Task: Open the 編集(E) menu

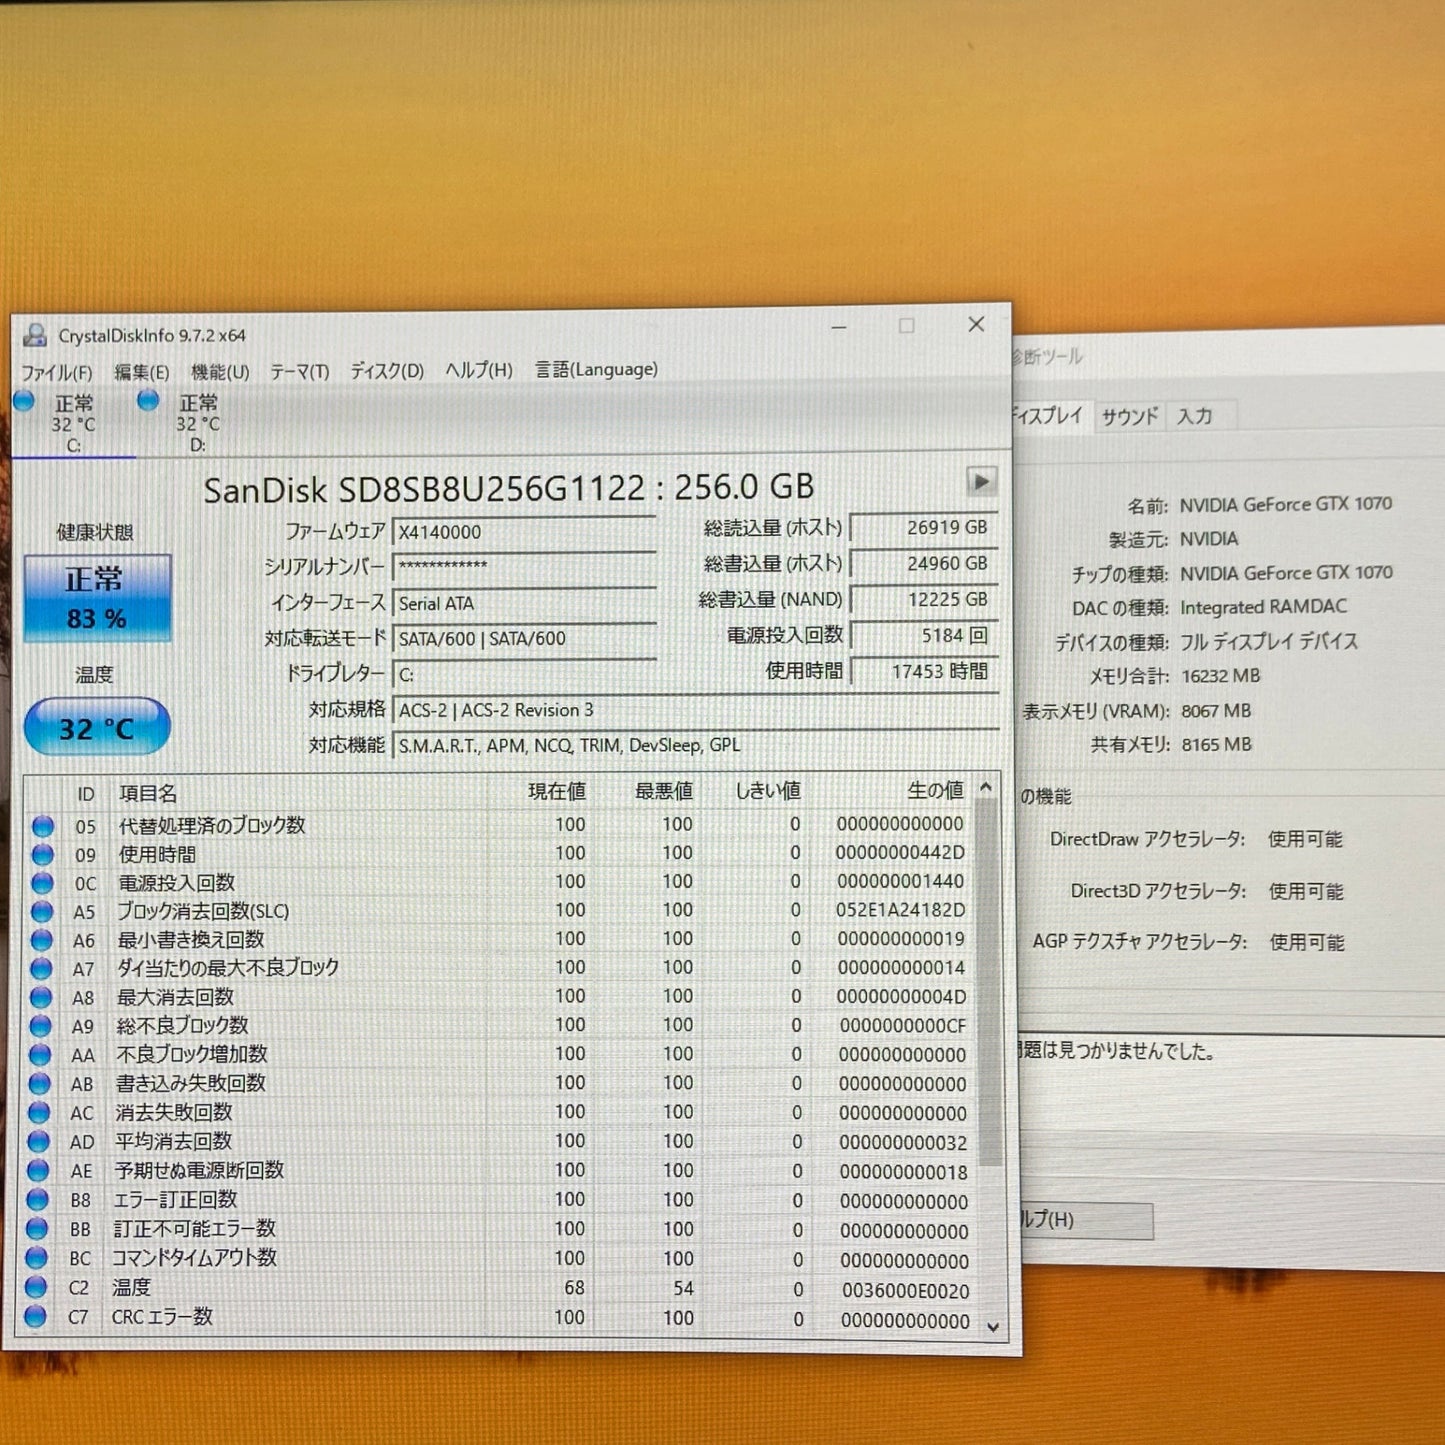Action: click(141, 372)
